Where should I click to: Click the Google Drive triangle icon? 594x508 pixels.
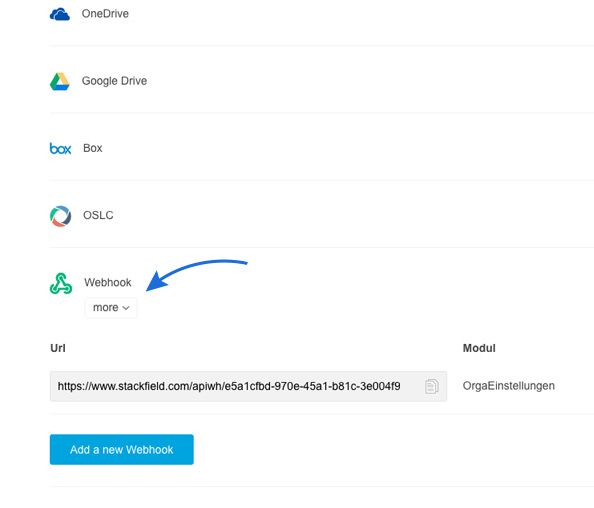pyautogui.click(x=60, y=81)
